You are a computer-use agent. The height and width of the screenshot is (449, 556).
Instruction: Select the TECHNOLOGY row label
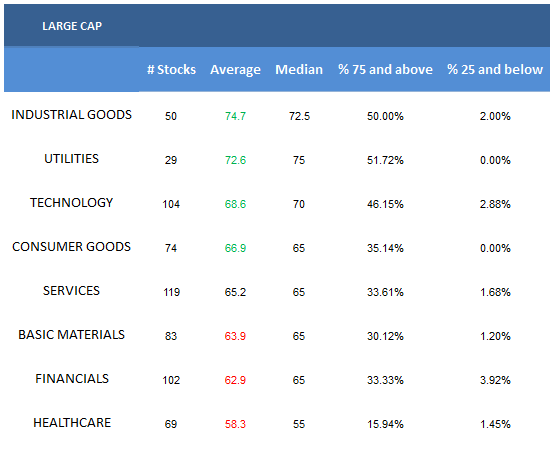pyautogui.click(x=71, y=203)
